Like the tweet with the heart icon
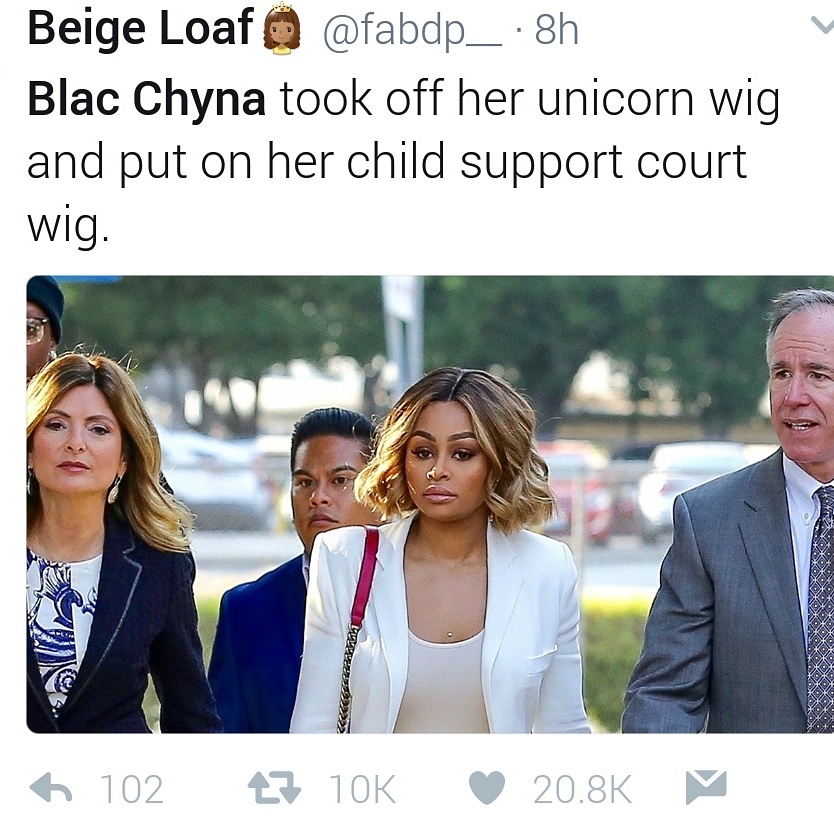Viewport: 834px width, 834px height. tap(487, 788)
